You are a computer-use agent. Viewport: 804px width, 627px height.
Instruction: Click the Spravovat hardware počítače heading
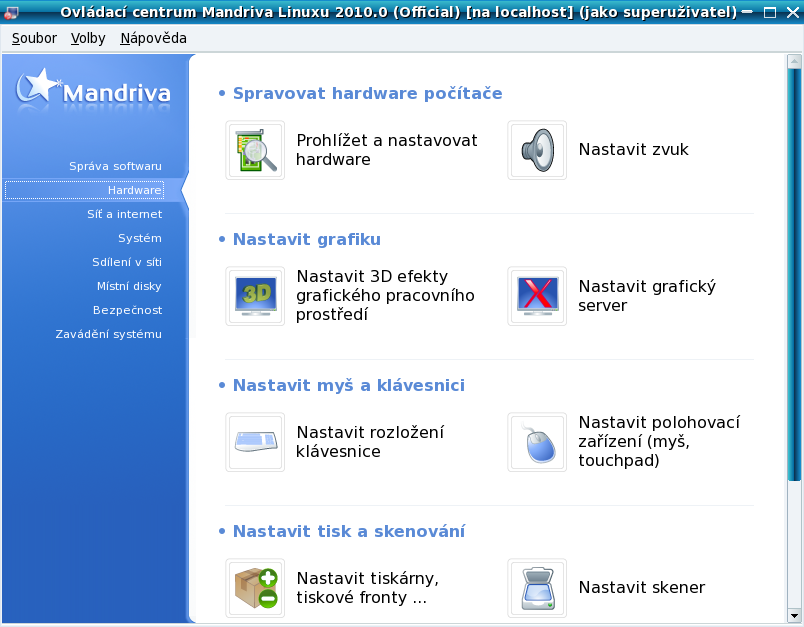(x=367, y=93)
